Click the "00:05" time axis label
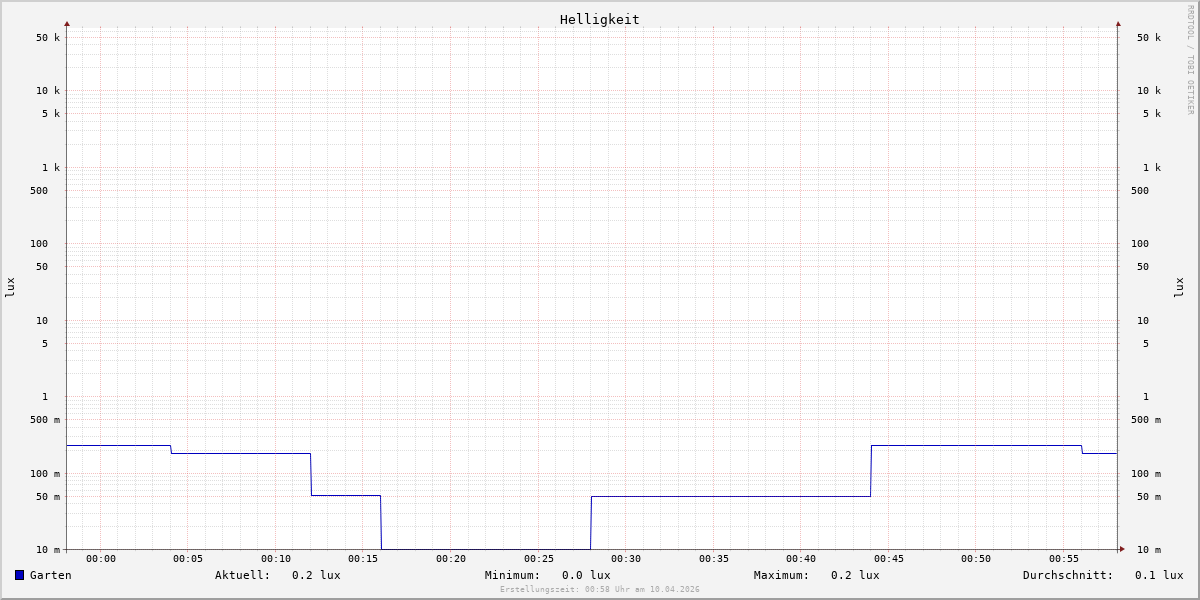Viewport: 1200px width, 600px height. [x=188, y=559]
